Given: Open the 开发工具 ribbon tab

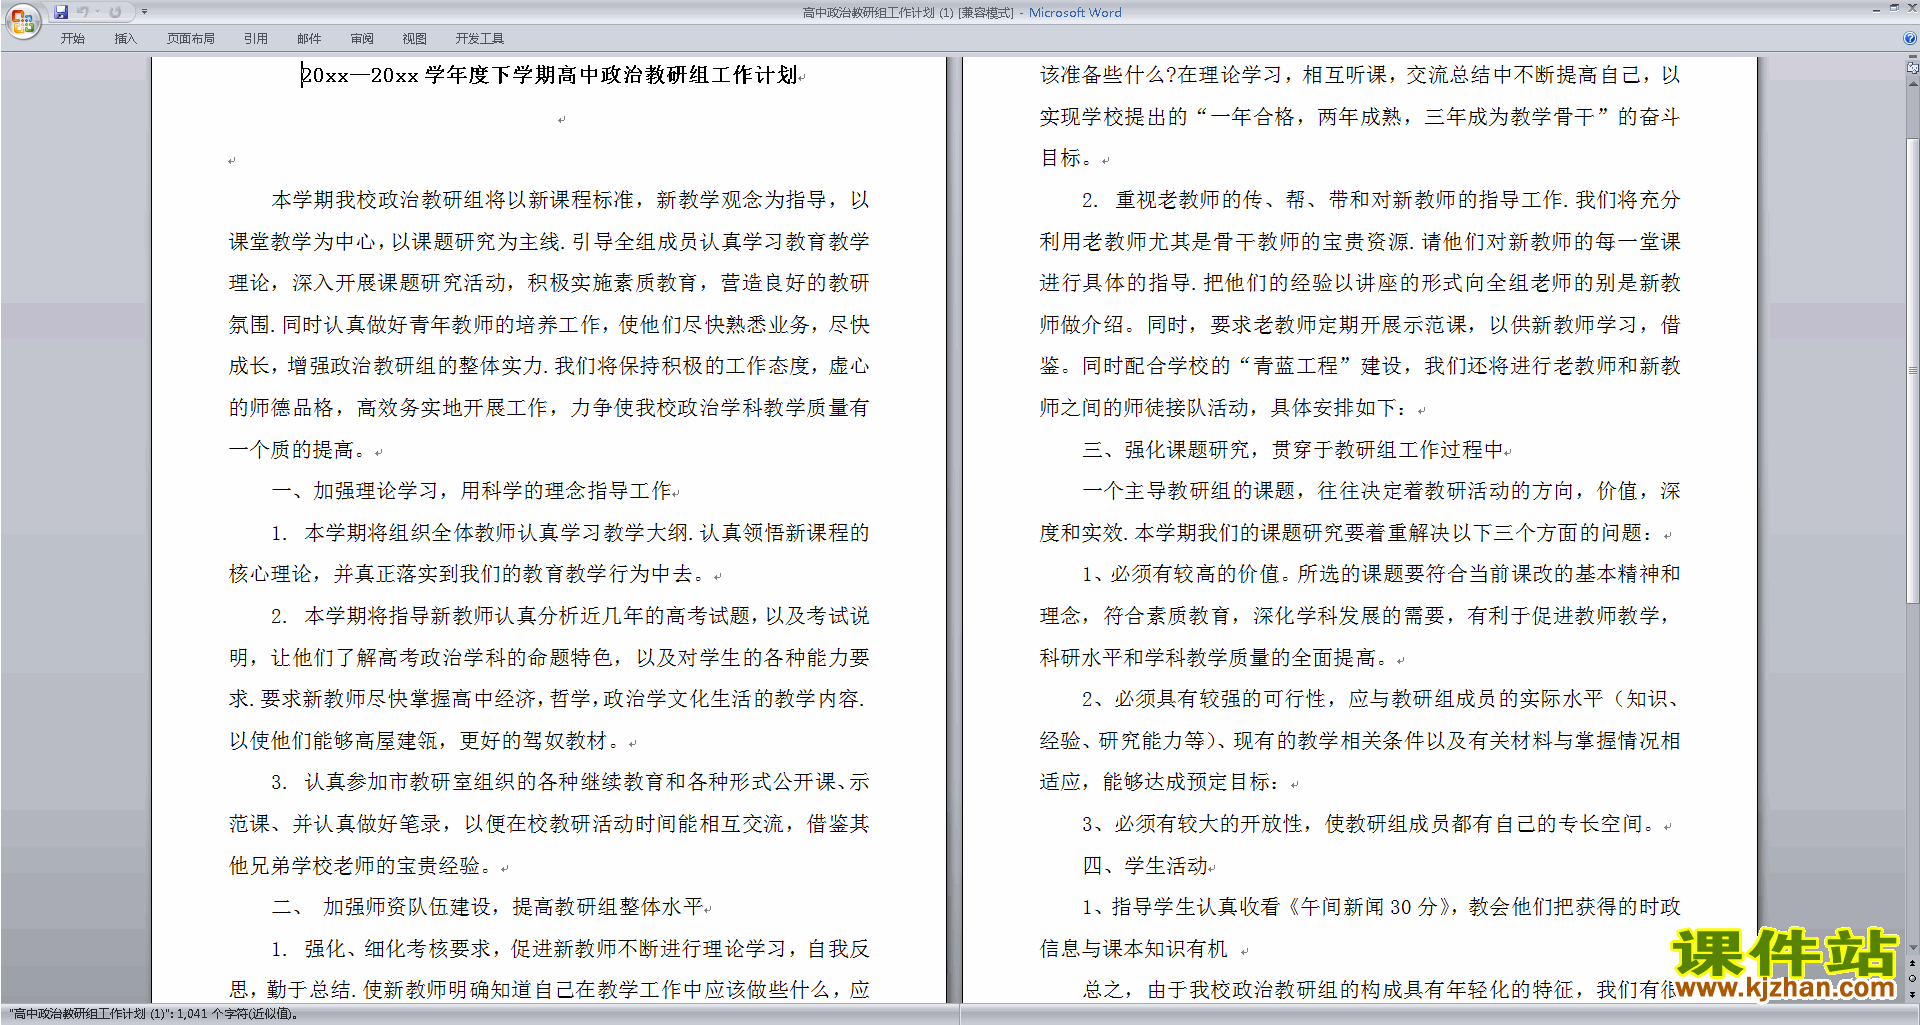Looking at the screenshot, I should pos(480,38).
